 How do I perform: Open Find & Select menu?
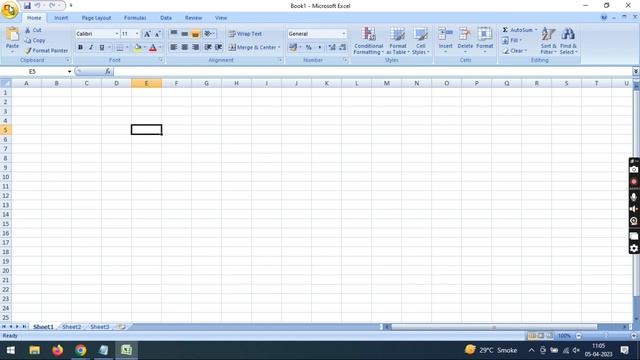click(568, 41)
